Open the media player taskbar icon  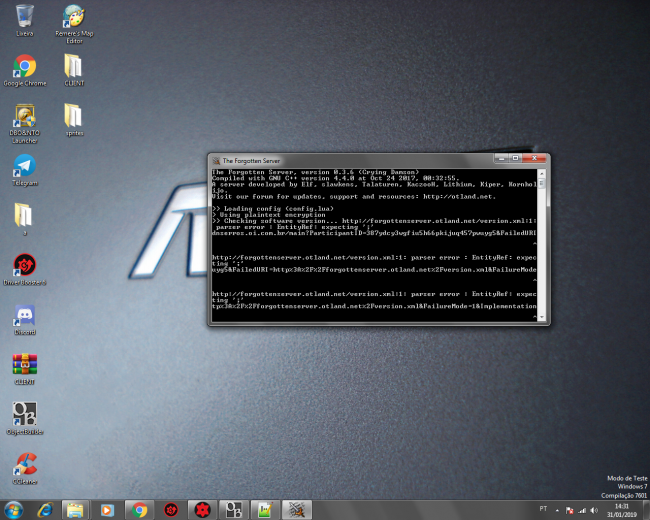click(107, 510)
